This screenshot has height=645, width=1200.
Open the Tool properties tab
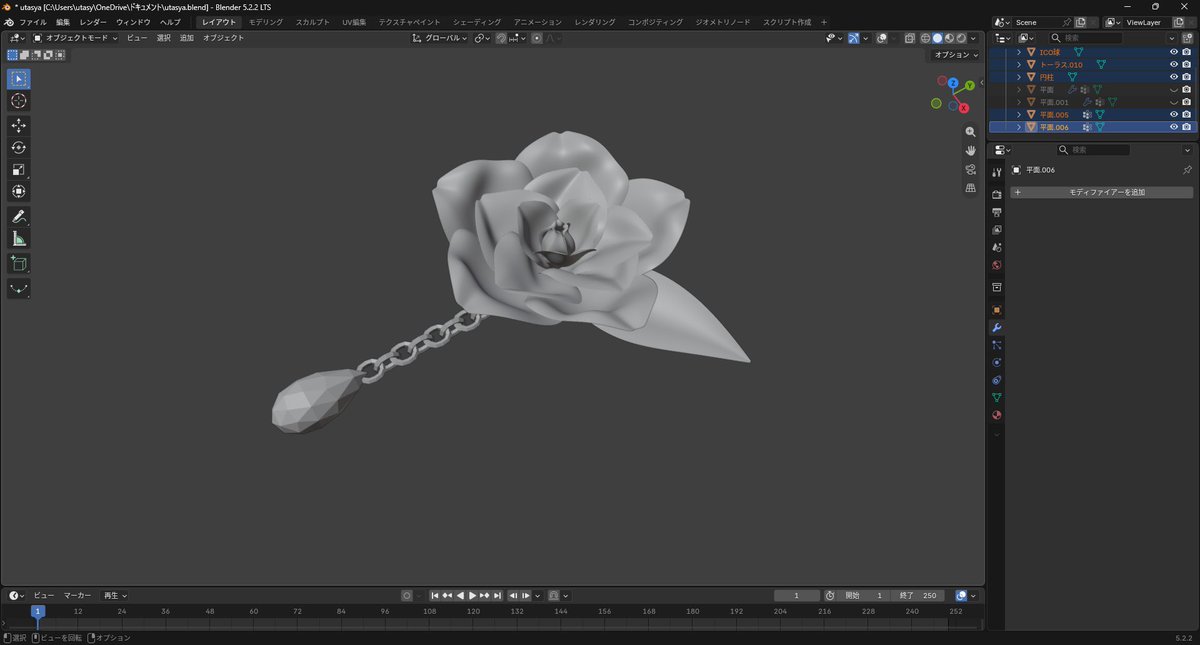pyautogui.click(x=997, y=172)
